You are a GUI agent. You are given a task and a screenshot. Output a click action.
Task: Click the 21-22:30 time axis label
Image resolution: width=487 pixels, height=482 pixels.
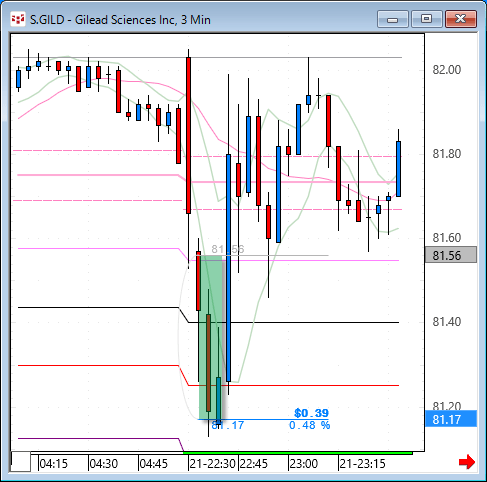(213, 463)
